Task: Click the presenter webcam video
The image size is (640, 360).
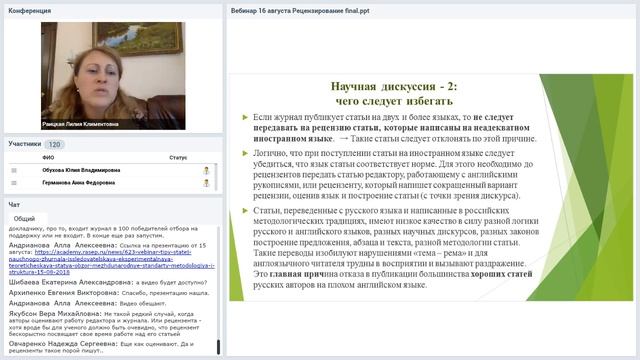Action: [x=113, y=76]
